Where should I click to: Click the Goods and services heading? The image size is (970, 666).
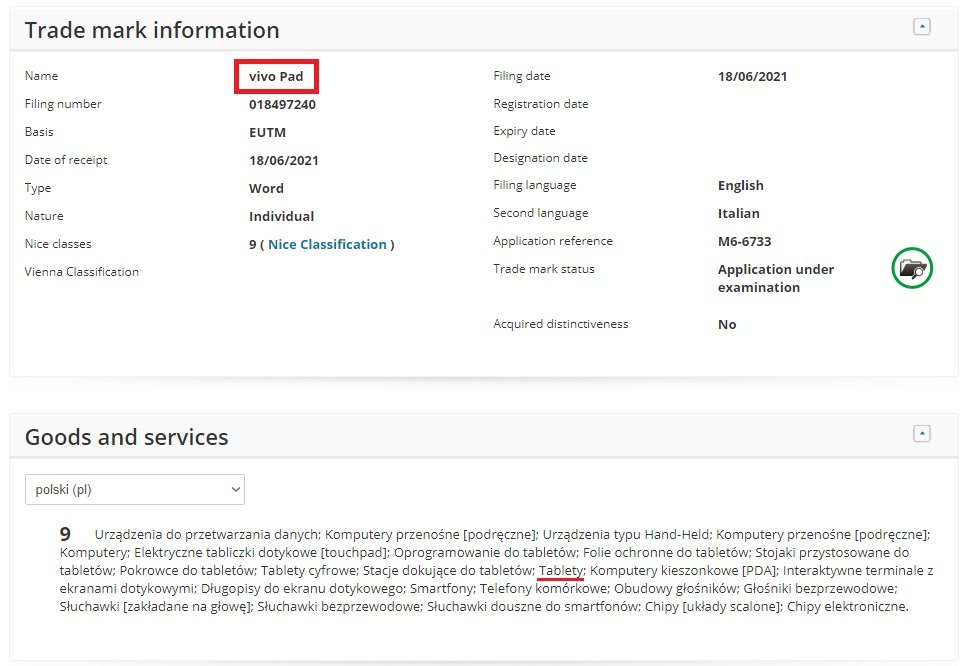coord(127,437)
